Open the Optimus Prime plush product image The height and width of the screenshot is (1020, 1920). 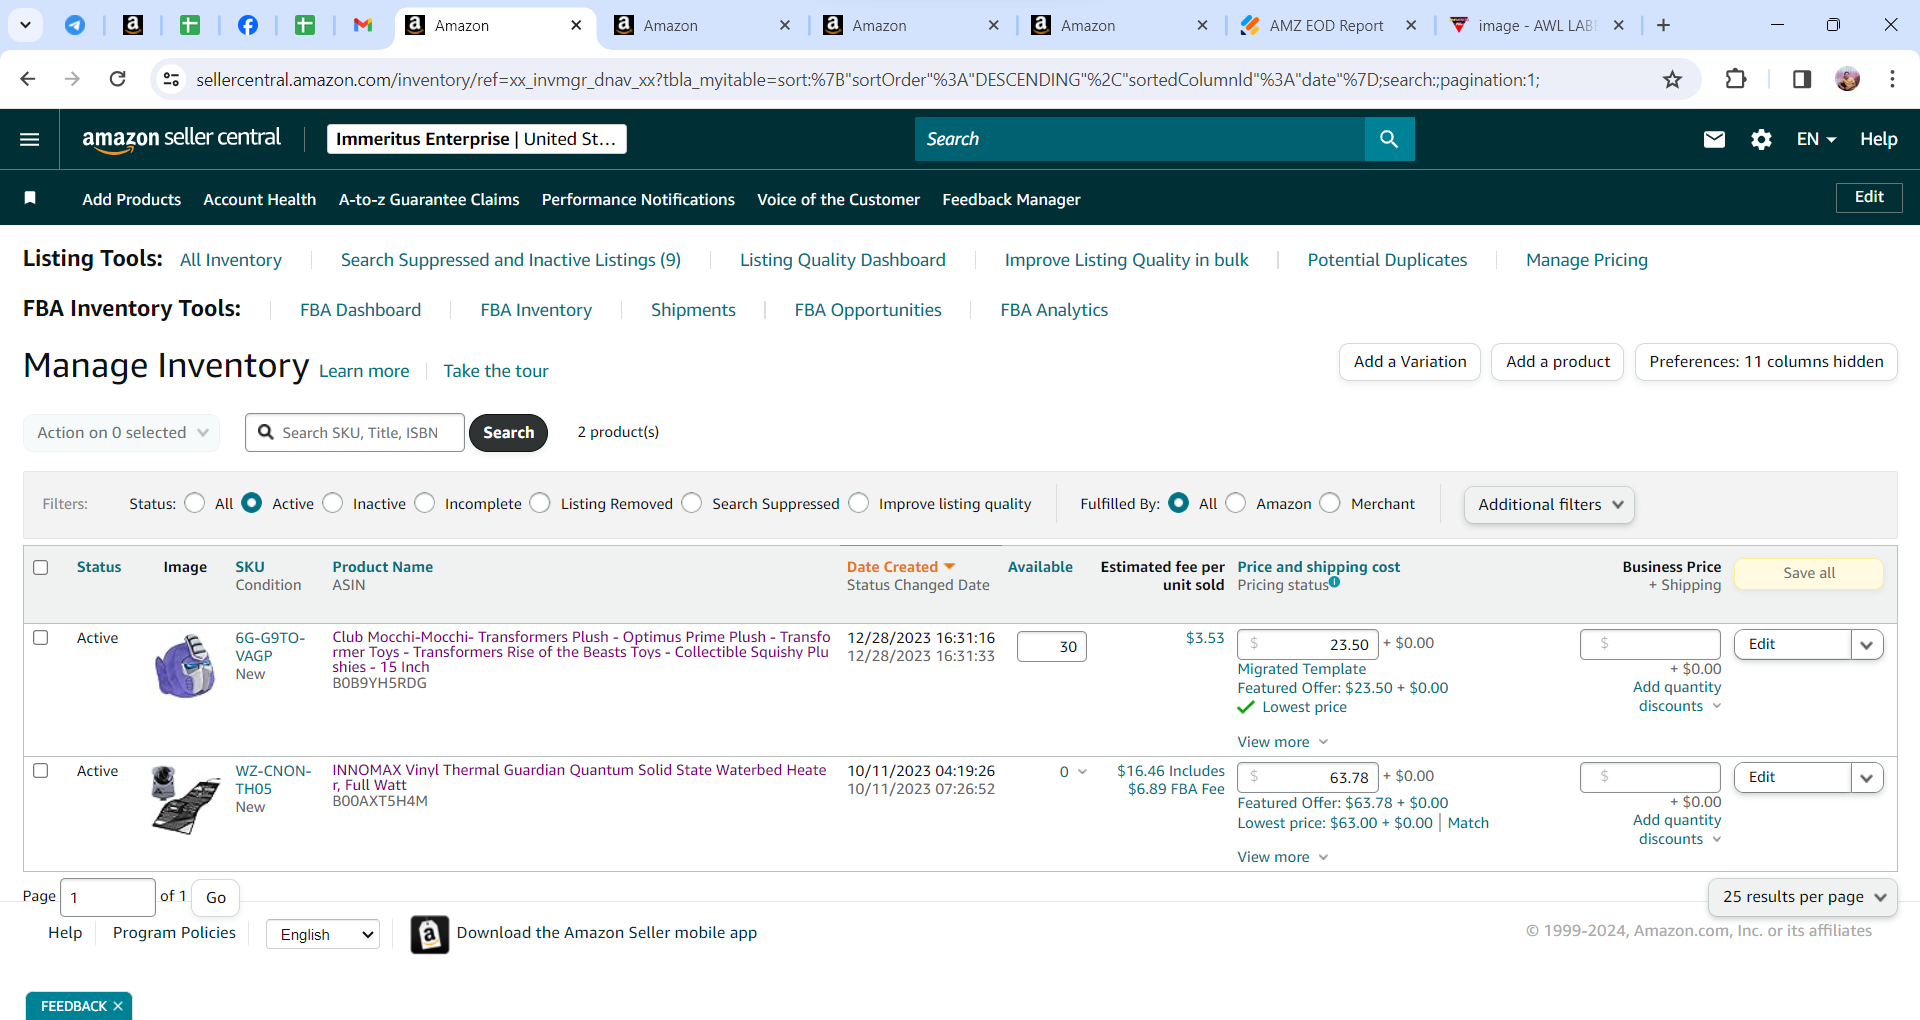186,665
